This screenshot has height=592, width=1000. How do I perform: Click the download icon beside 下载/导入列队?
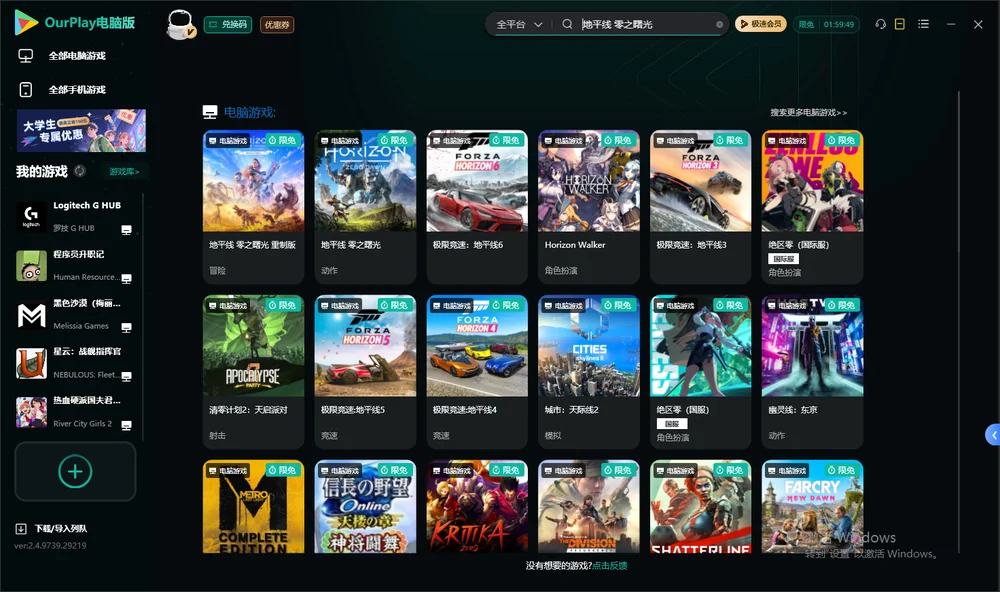21,529
